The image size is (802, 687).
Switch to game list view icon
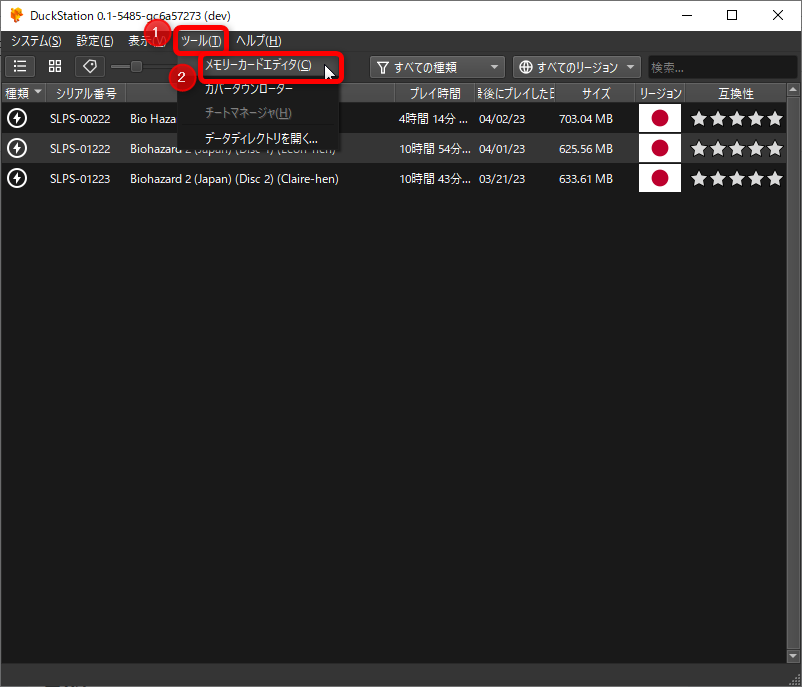coord(20,67)
